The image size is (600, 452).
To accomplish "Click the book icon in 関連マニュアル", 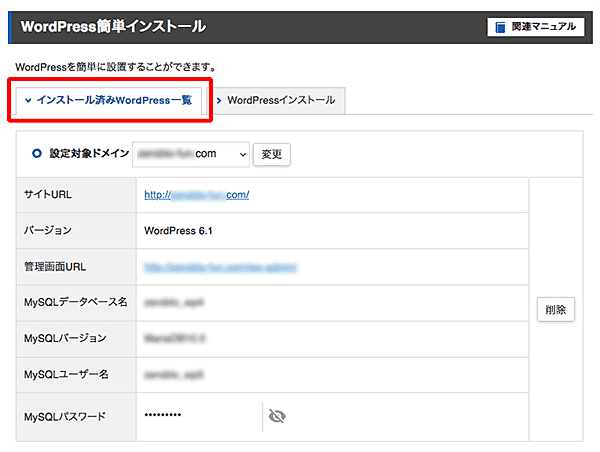I will pyautogui.click(x=500, y=27).
